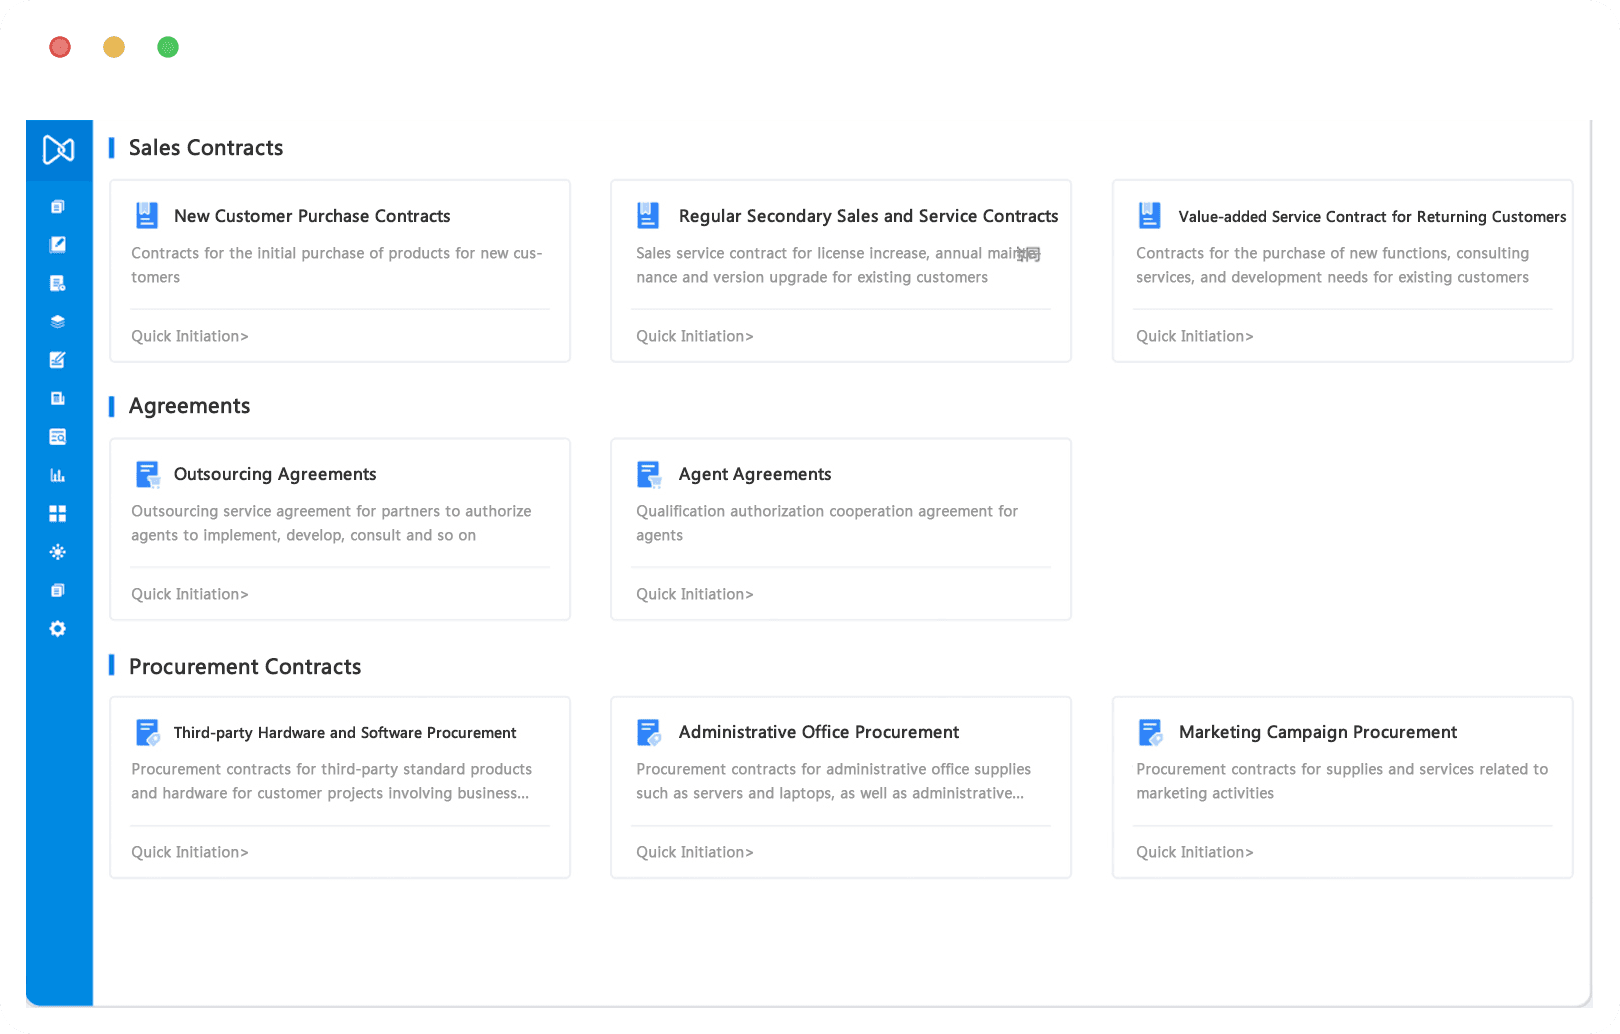Open the sunburst sidebar icon below the grid

[x=58, y=552]
